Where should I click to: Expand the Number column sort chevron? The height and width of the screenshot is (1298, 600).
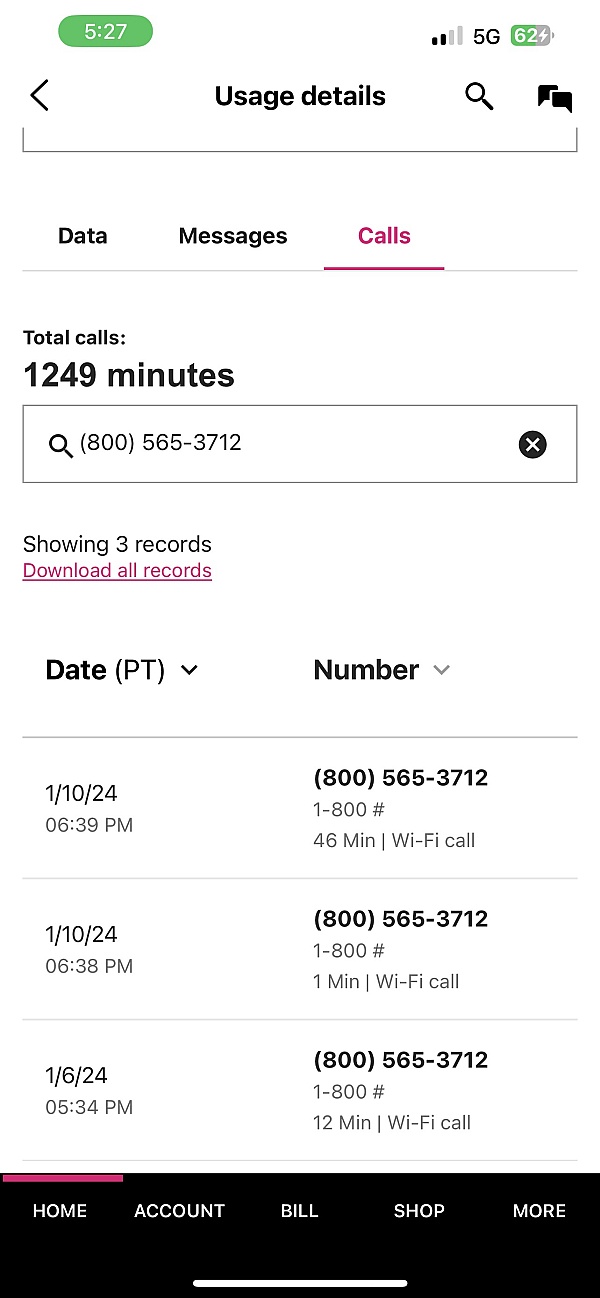click(441, 670)
